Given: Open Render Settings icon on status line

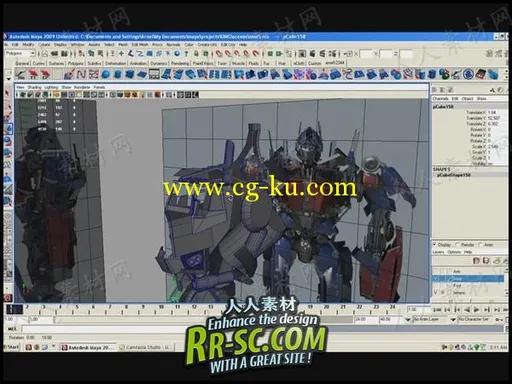Looking at the screenshot, I should (x=332, y=53).
